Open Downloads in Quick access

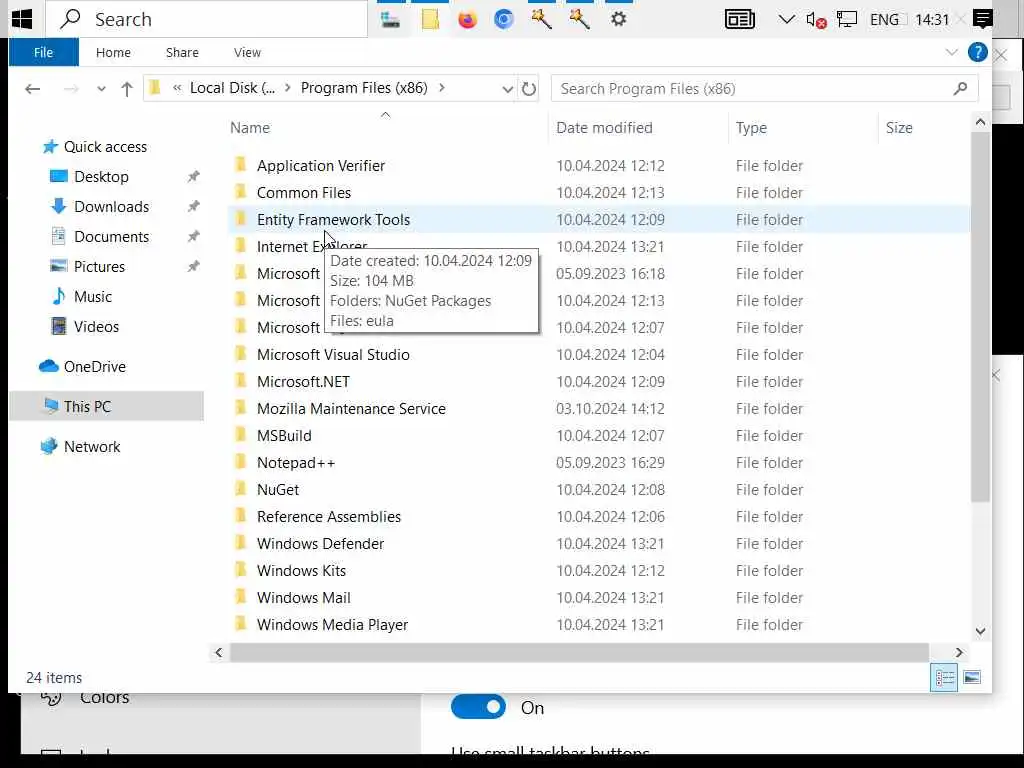coord(111,206)
